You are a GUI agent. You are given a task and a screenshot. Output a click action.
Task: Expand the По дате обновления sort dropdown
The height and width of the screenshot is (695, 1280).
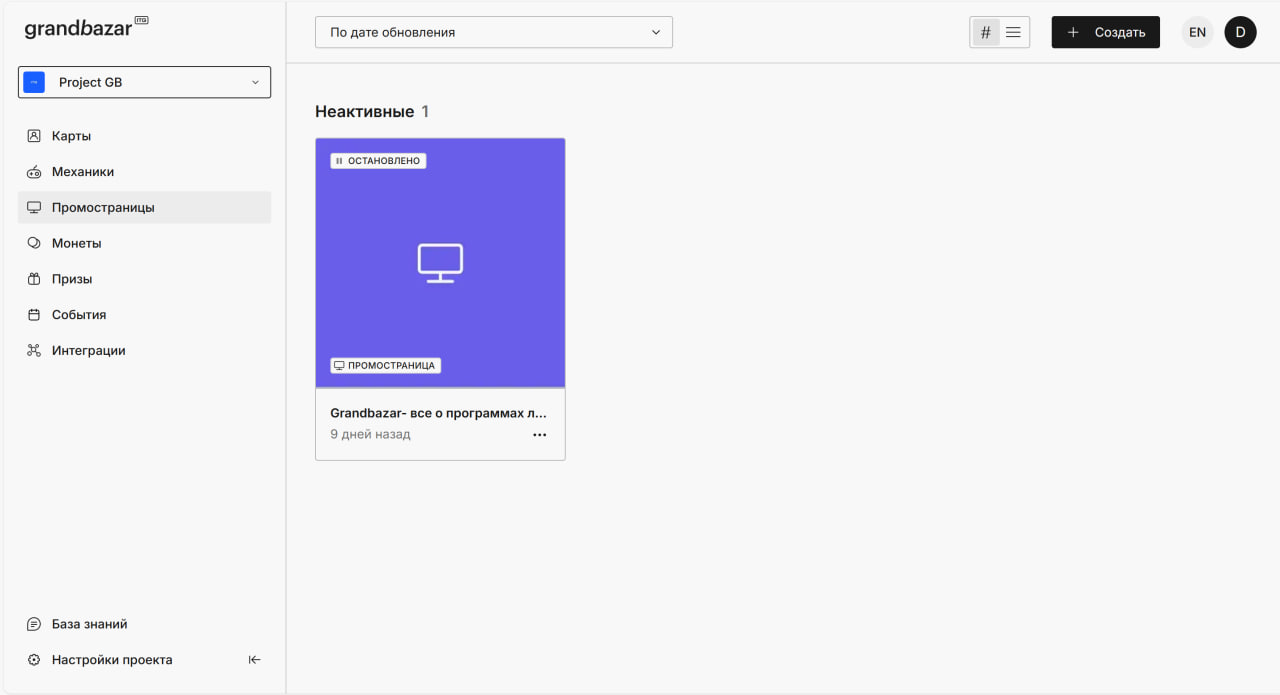[x=493, y=32]
